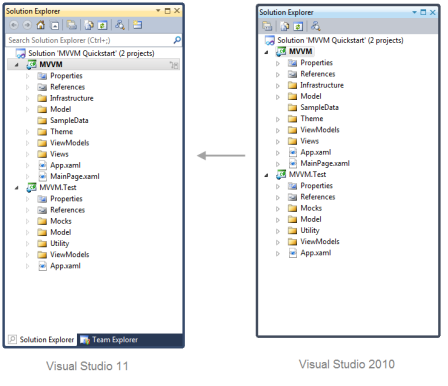Expand the Views folder in Visual Studio 2010 panel
Screen dimensions: 448x386
278,142
